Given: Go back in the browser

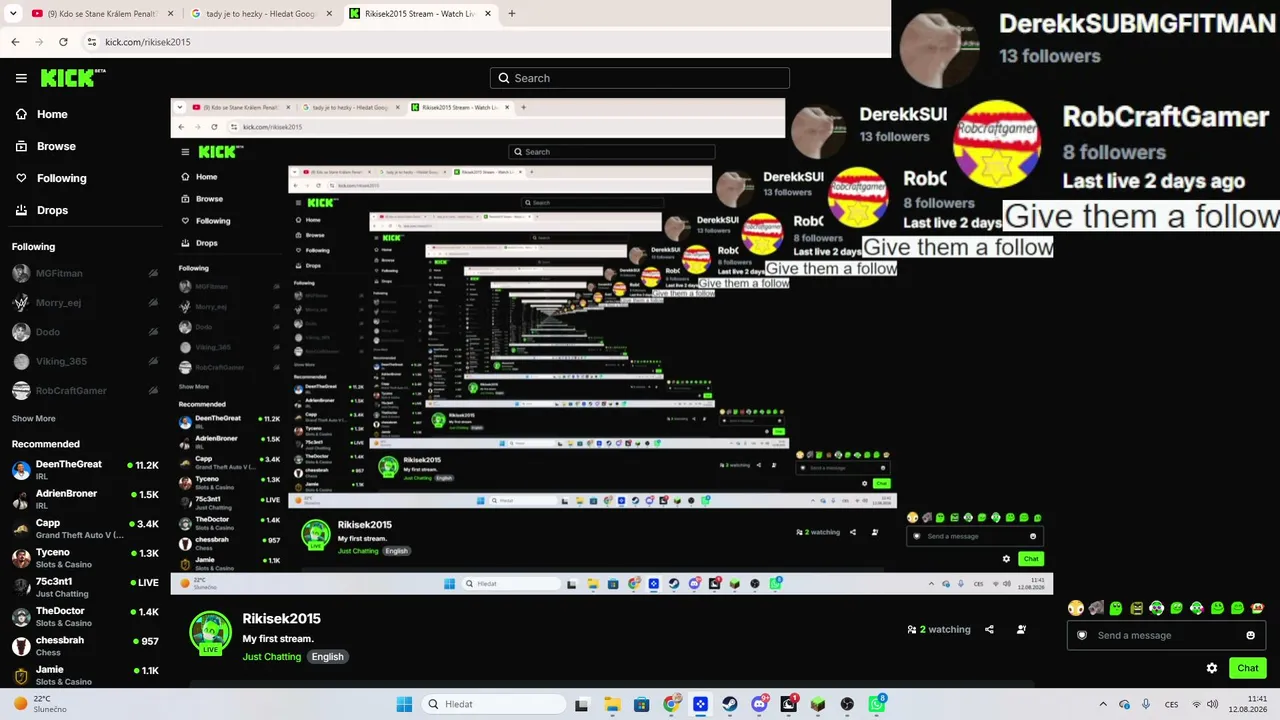Looking at the screenshot, I should (15, 42).
